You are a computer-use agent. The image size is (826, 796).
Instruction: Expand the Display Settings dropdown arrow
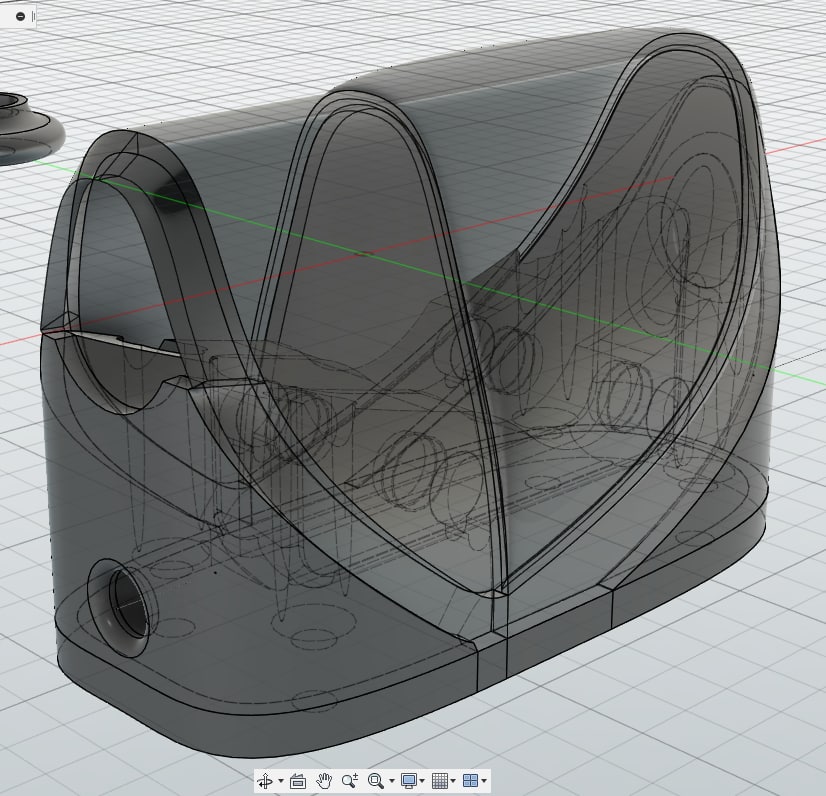422,781
